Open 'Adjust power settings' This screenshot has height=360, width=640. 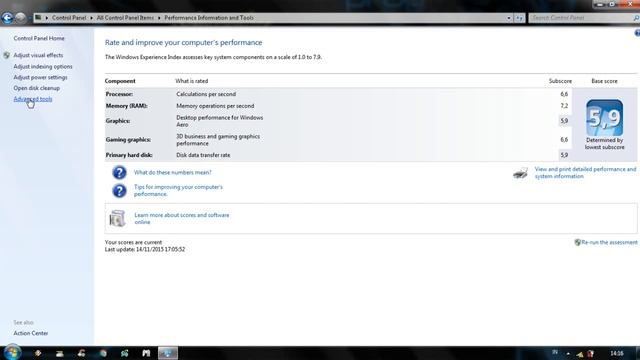(x=40, y=78)
